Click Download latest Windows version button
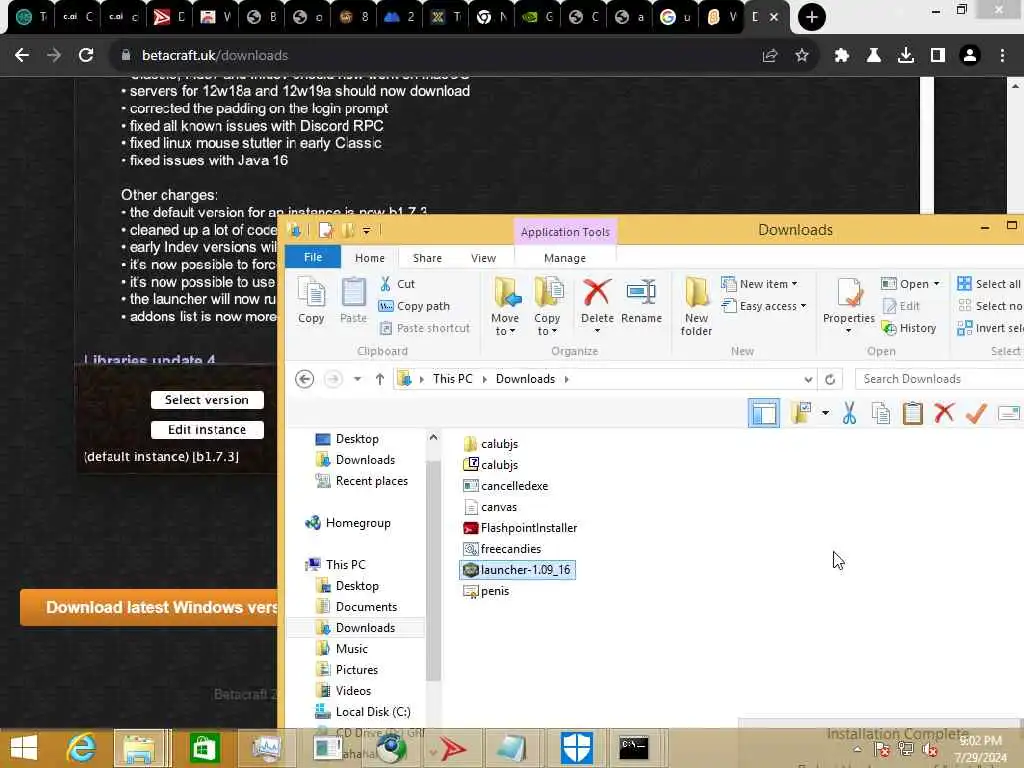1024x768 pixels. point(149,607)
